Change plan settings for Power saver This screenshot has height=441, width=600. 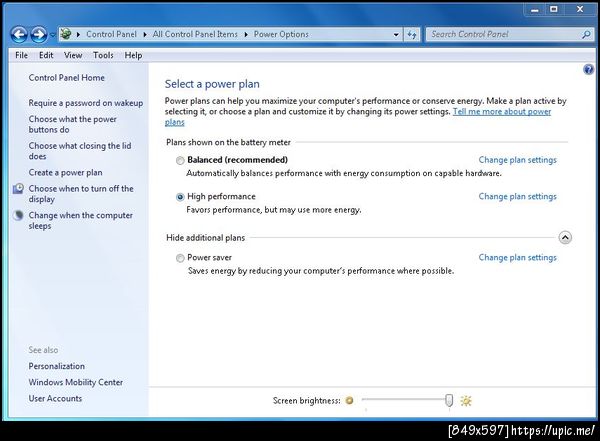pyautogui.click(x=517, y=258)
